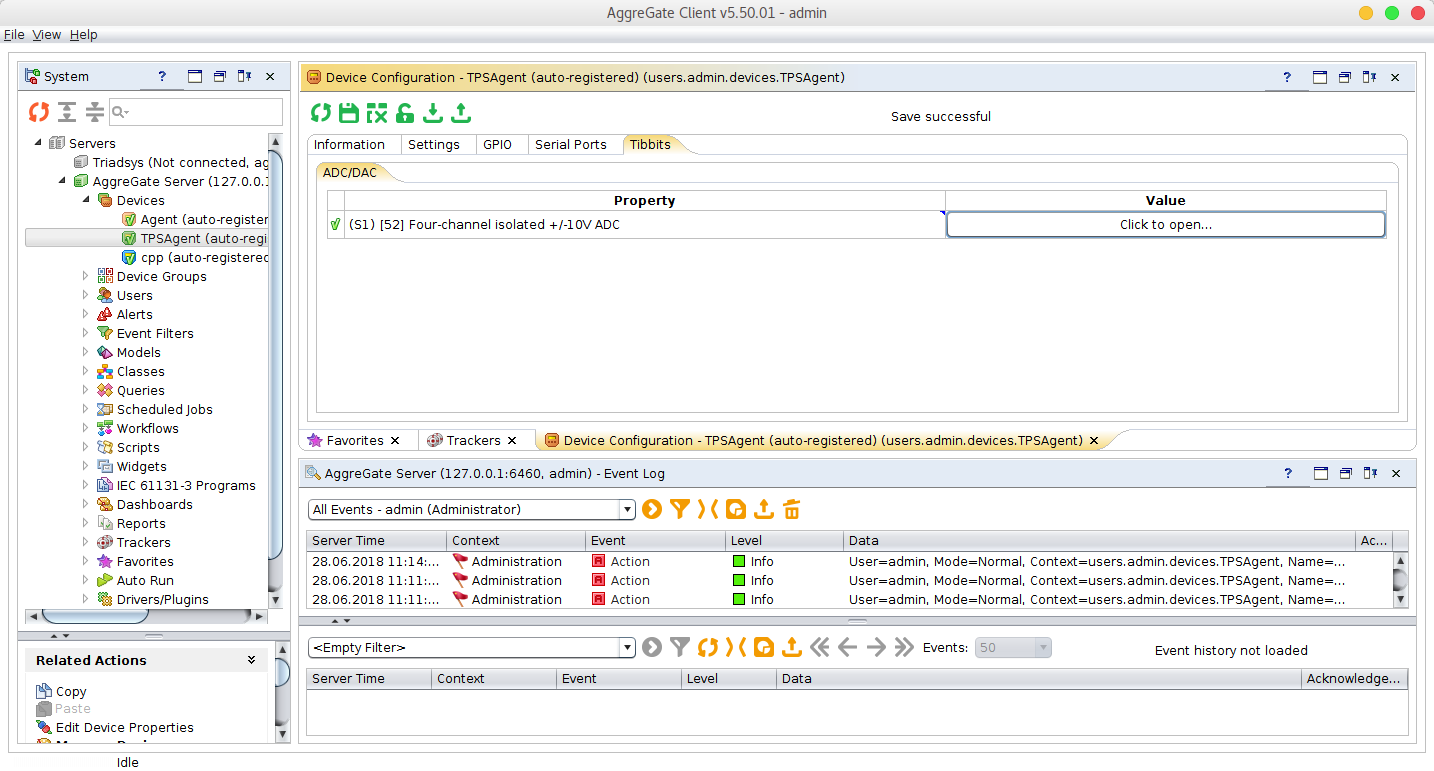The height and width of the screenshot is (771, 1434).
Task: Switch to the Serial Ports tab
Action: 571,144
